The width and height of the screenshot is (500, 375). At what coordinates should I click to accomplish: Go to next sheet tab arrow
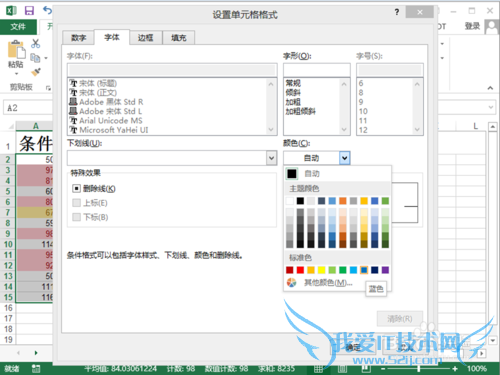point(36,353)
